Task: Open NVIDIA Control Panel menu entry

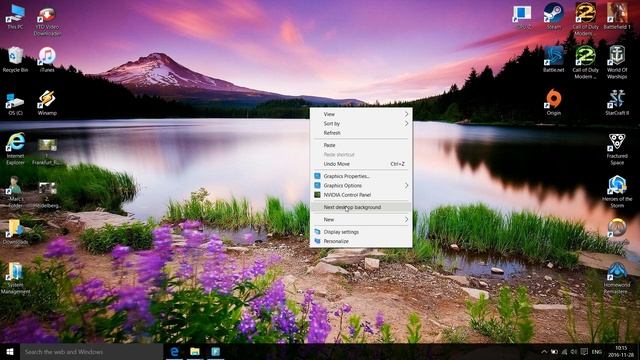Action: point(361,195)
